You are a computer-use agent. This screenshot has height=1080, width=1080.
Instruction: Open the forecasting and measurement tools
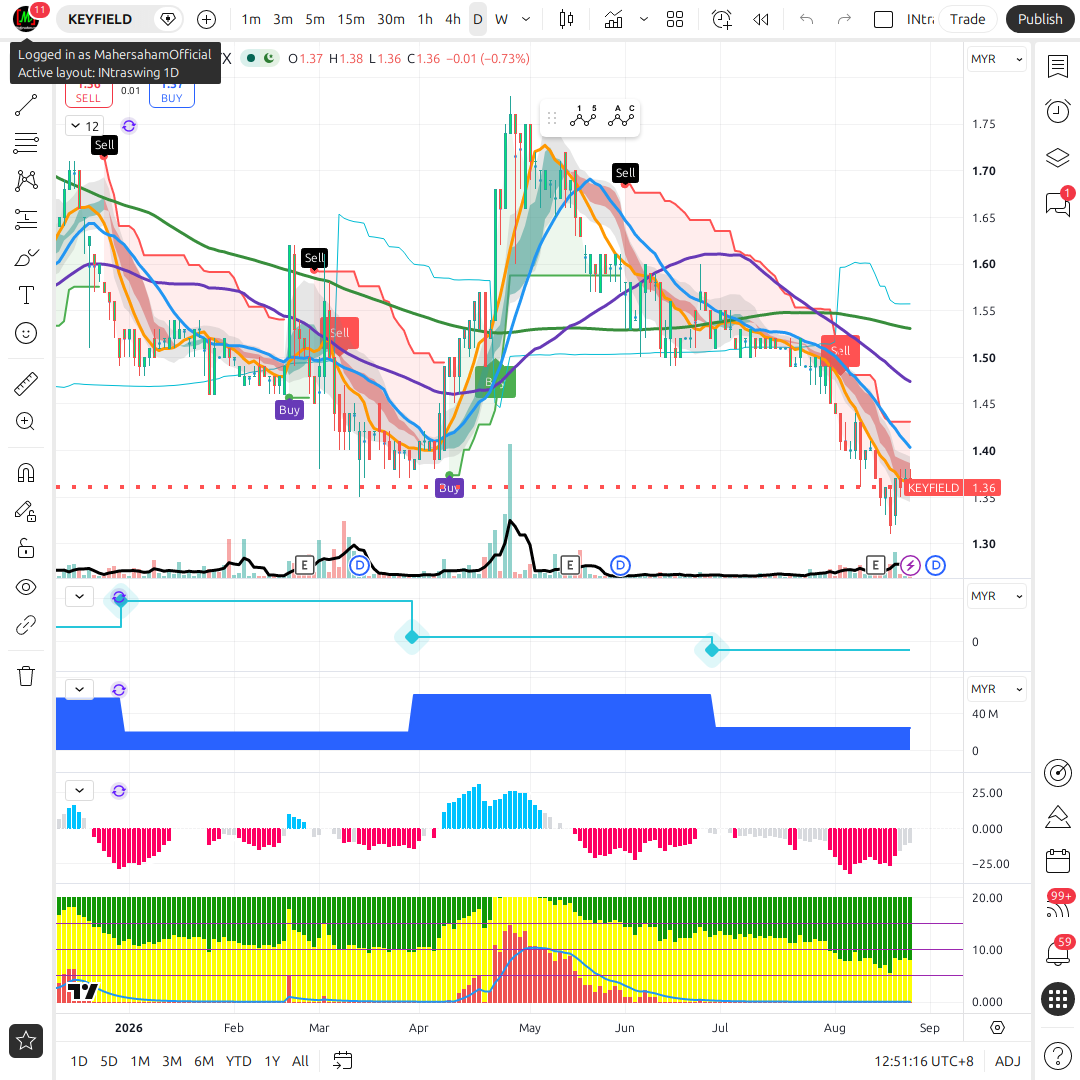click(x=25, y=219)
